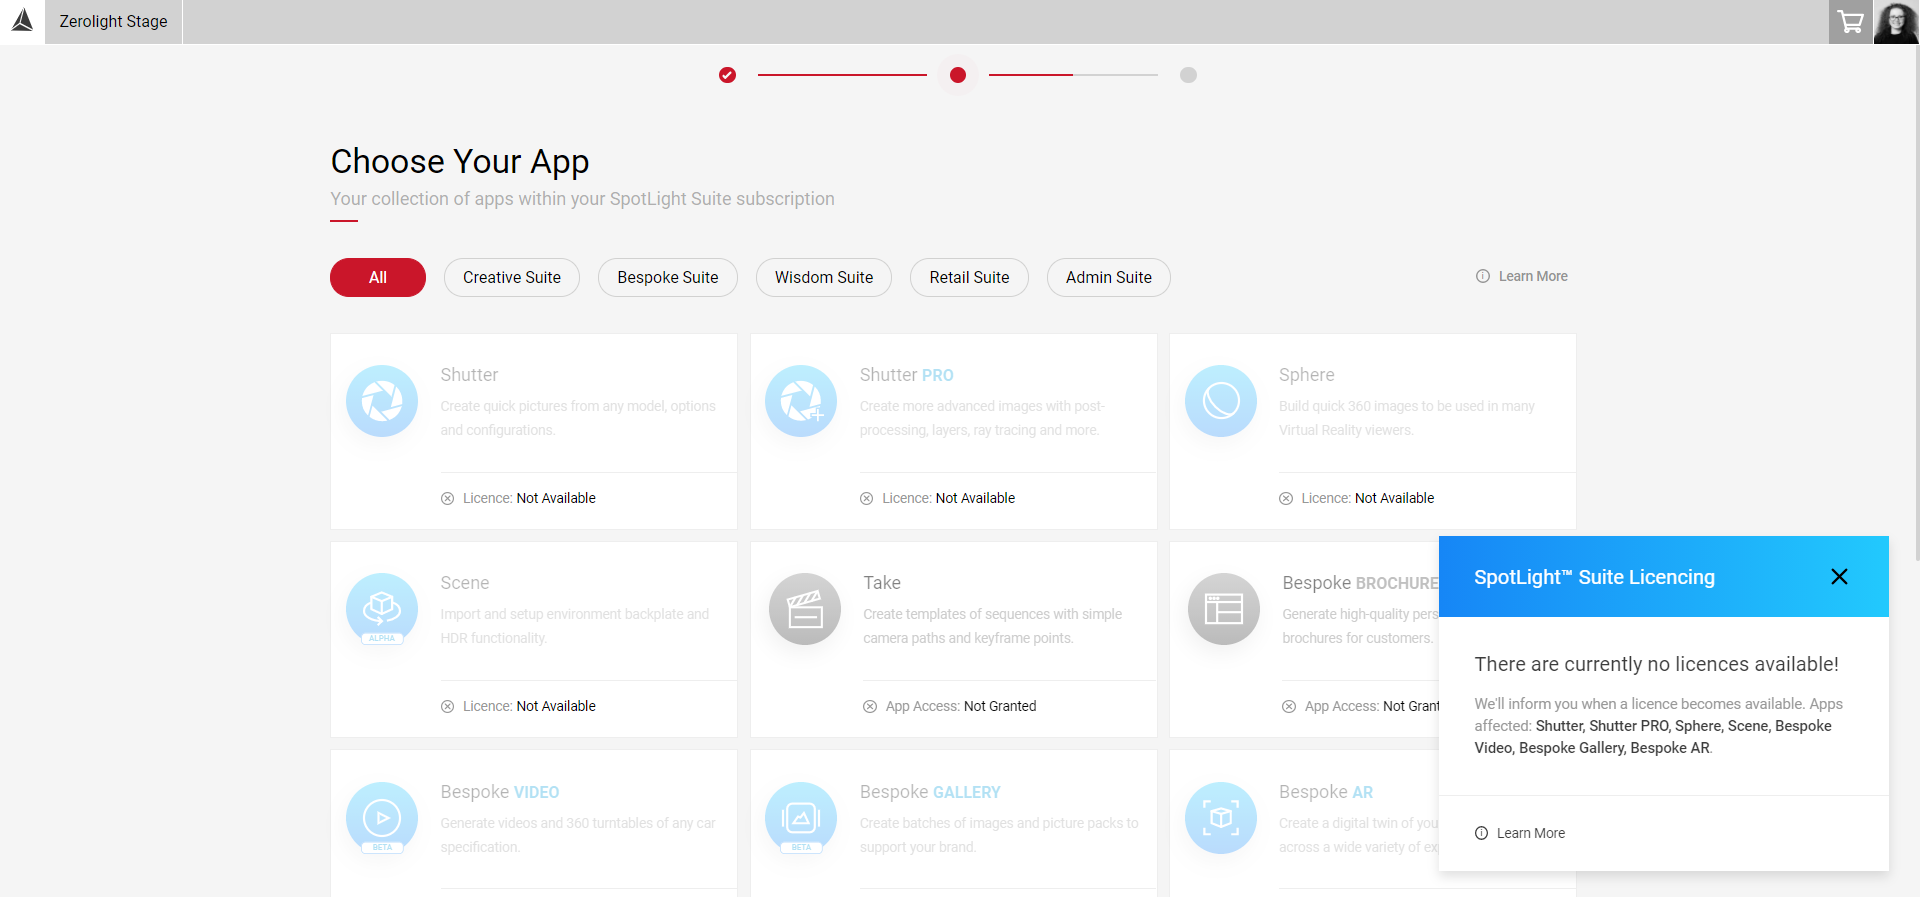Click the Scene alpha app icon
The height and width of the screenshot is (897, 1920).
[x=382, y=609]
